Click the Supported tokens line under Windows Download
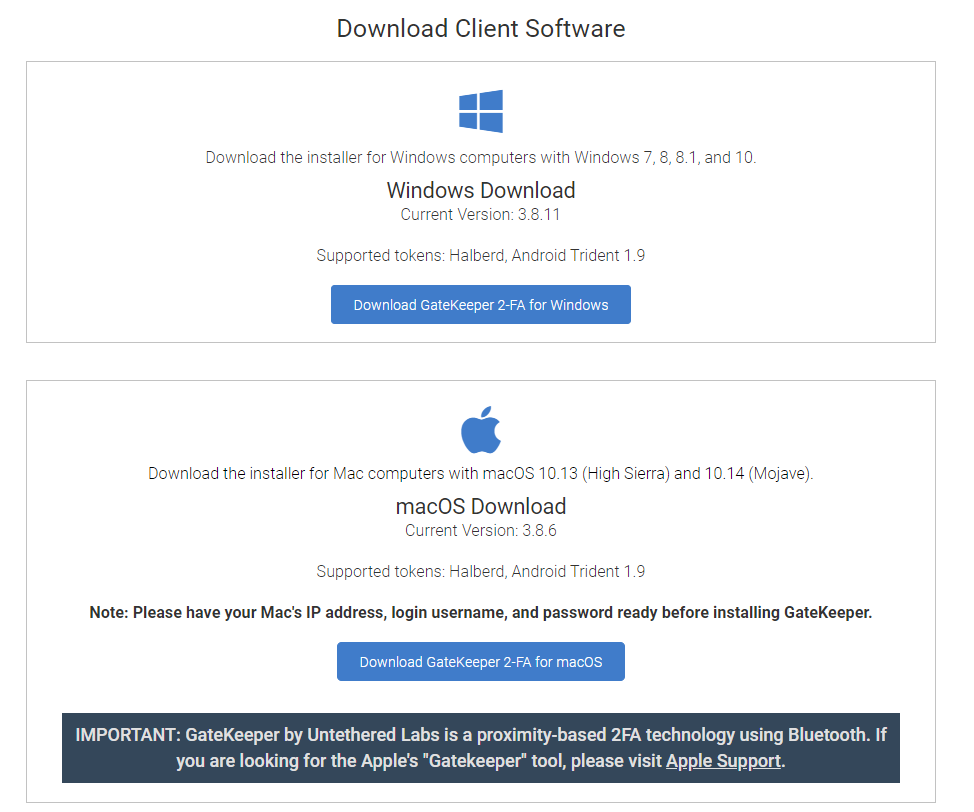This screenshot has height=812, width=974. [x=481, y=255]
